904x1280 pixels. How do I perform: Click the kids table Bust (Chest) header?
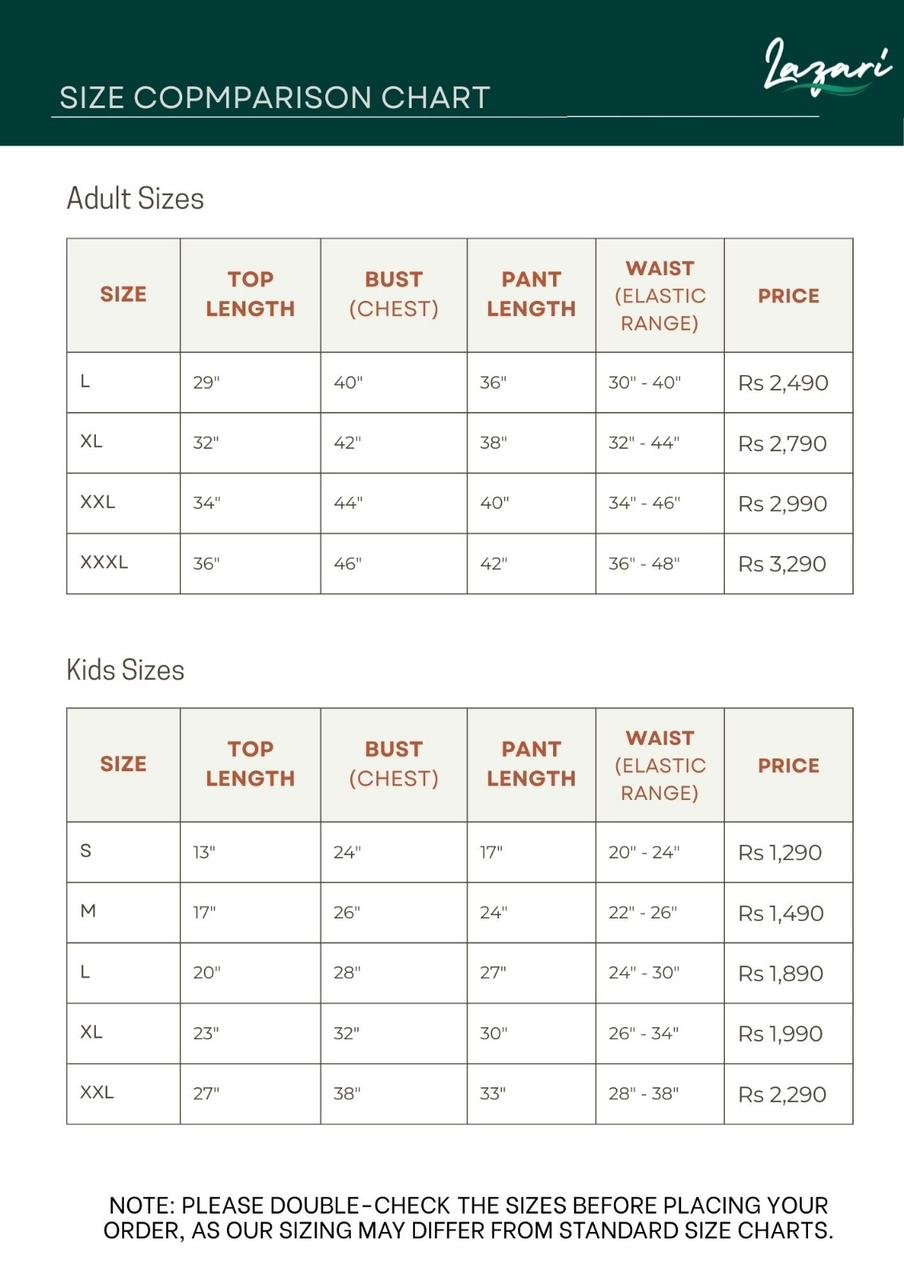pyautogui.click(x=393, y=764)
